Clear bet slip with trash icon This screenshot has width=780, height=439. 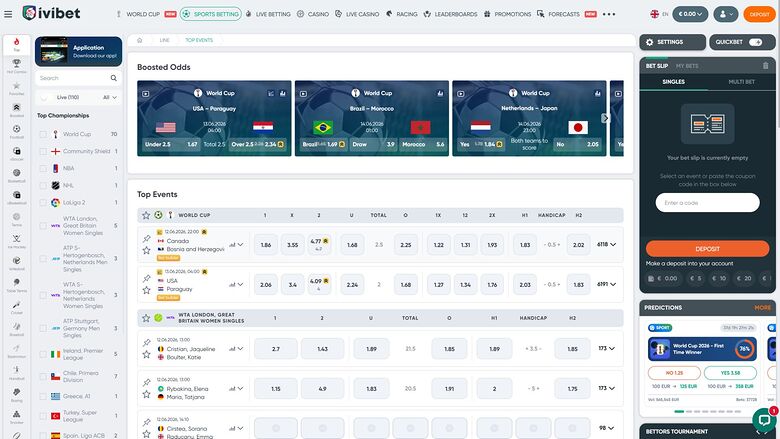coord(765,66)
